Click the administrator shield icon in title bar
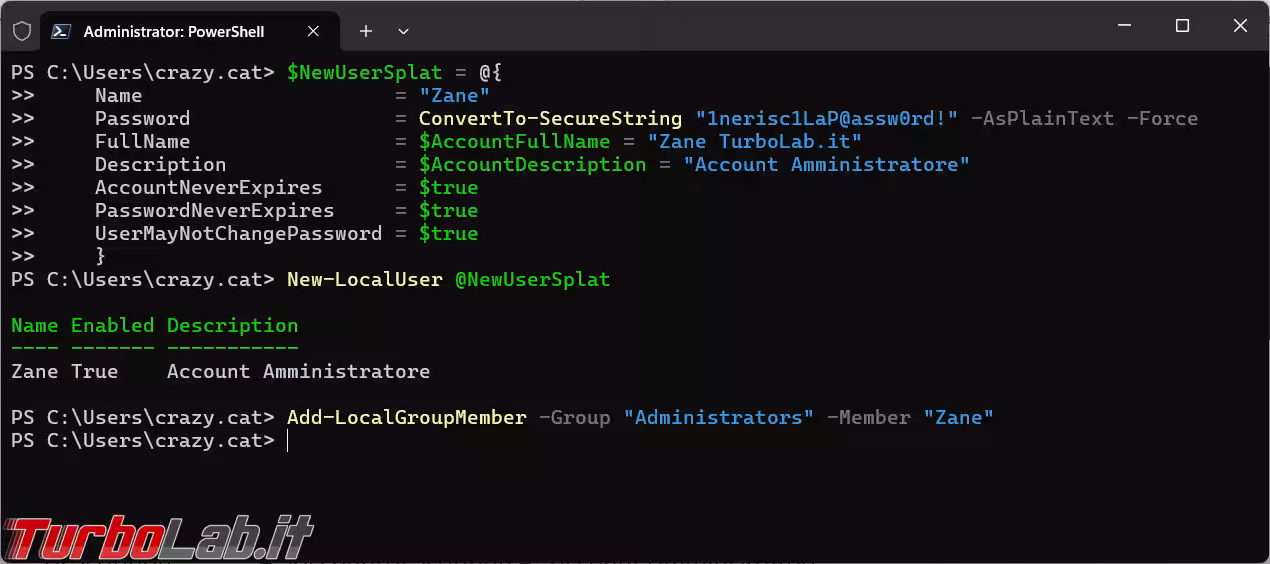The image size is (1270, 564). (x=21, y=31)
